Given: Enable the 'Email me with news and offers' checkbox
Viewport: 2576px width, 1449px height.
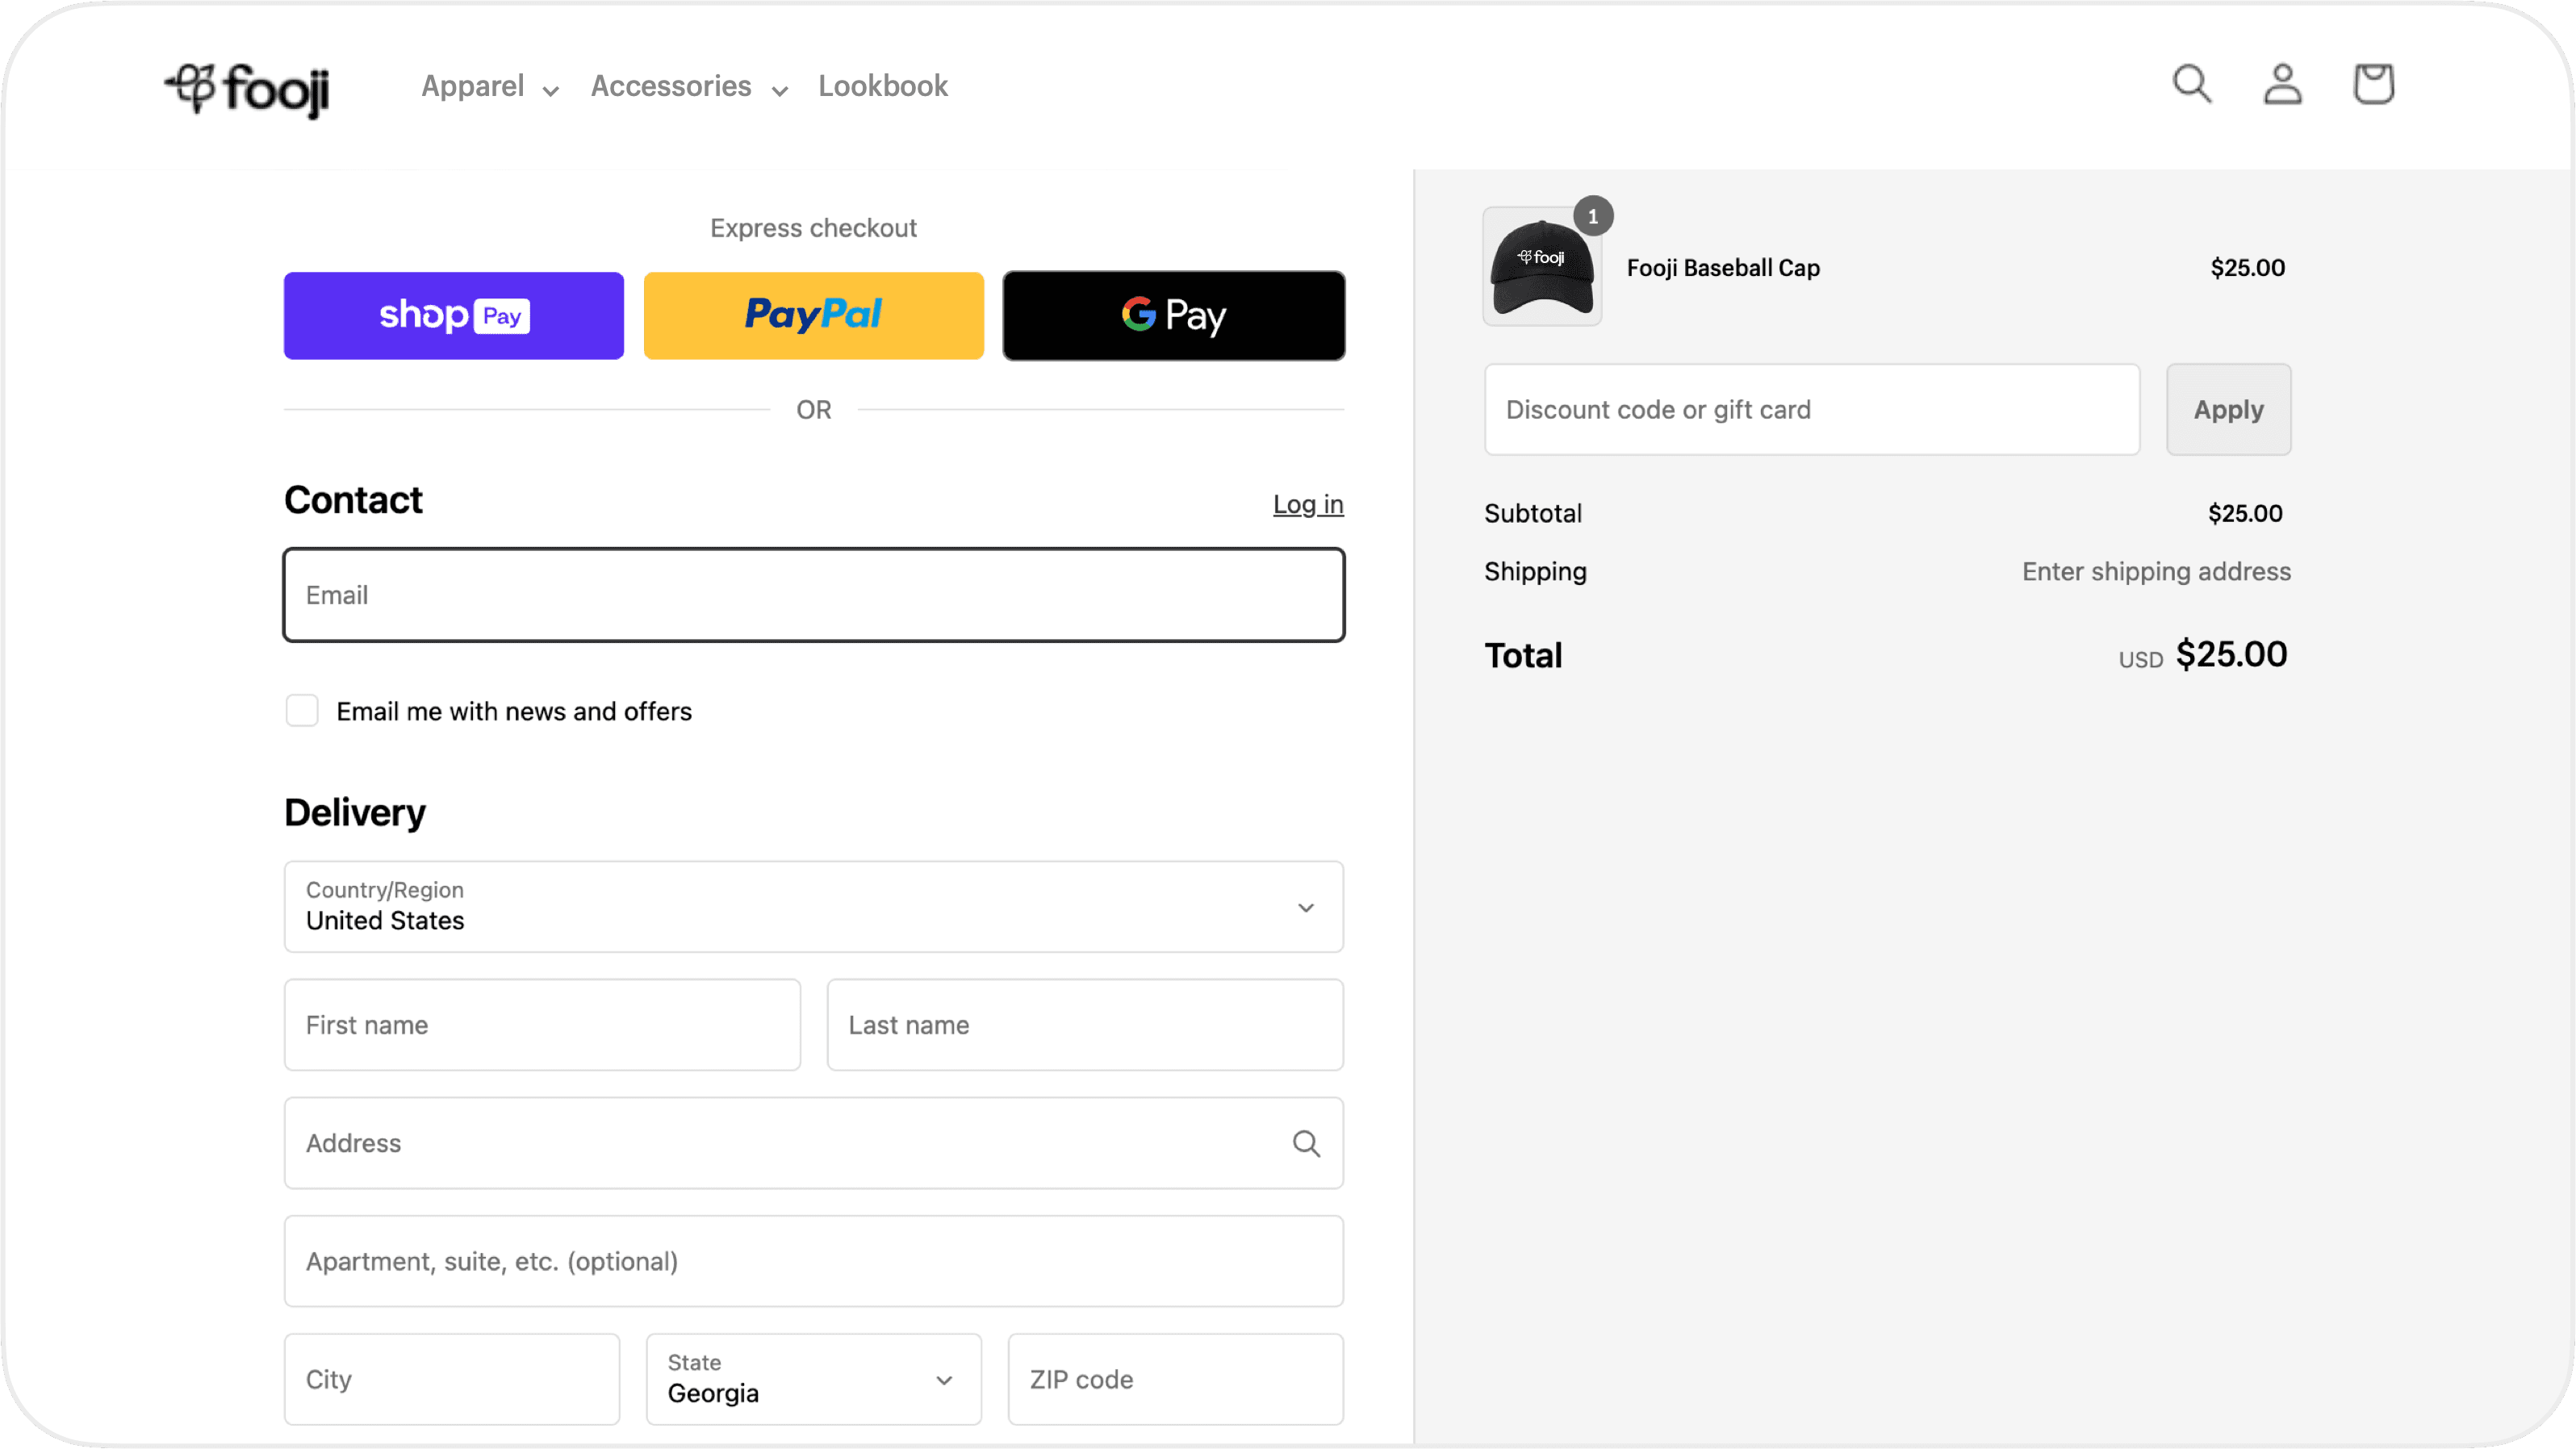Looking at the screenshot, I should point(301,711).
